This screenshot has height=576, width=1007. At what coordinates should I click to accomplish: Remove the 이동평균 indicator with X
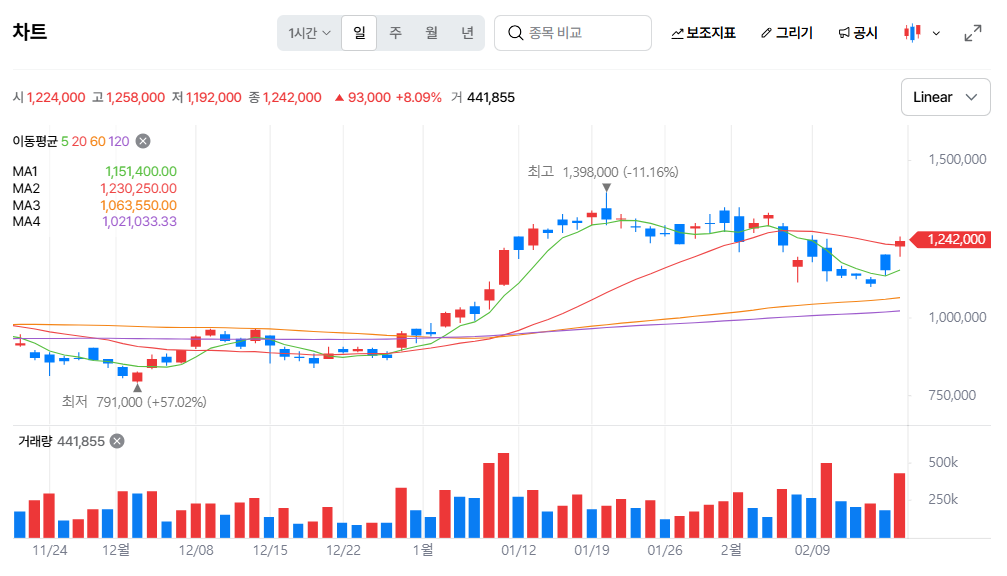pyautogui.click(x=143, y=141)
